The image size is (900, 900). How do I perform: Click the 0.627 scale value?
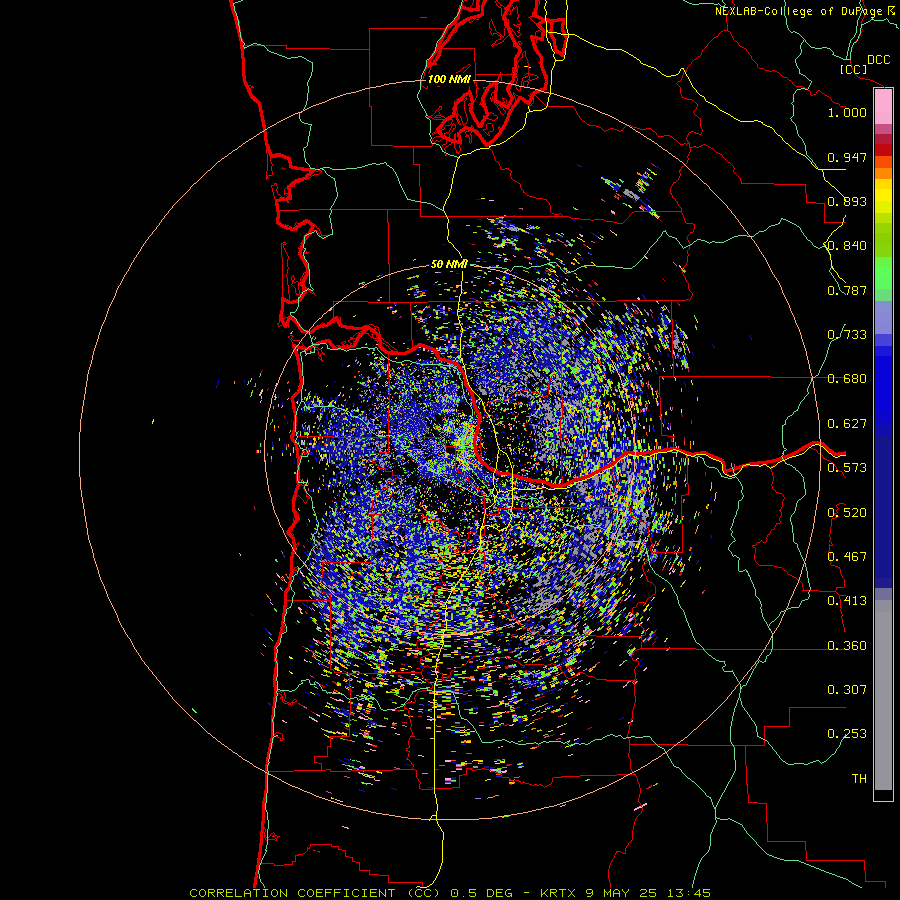pos(847,424)
